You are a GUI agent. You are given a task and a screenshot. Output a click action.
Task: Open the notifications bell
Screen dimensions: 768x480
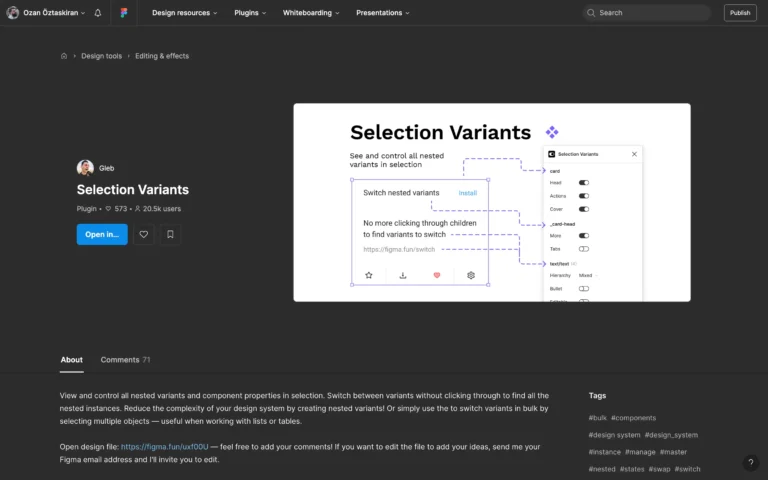pyautogui.click(x=98, y=13)
